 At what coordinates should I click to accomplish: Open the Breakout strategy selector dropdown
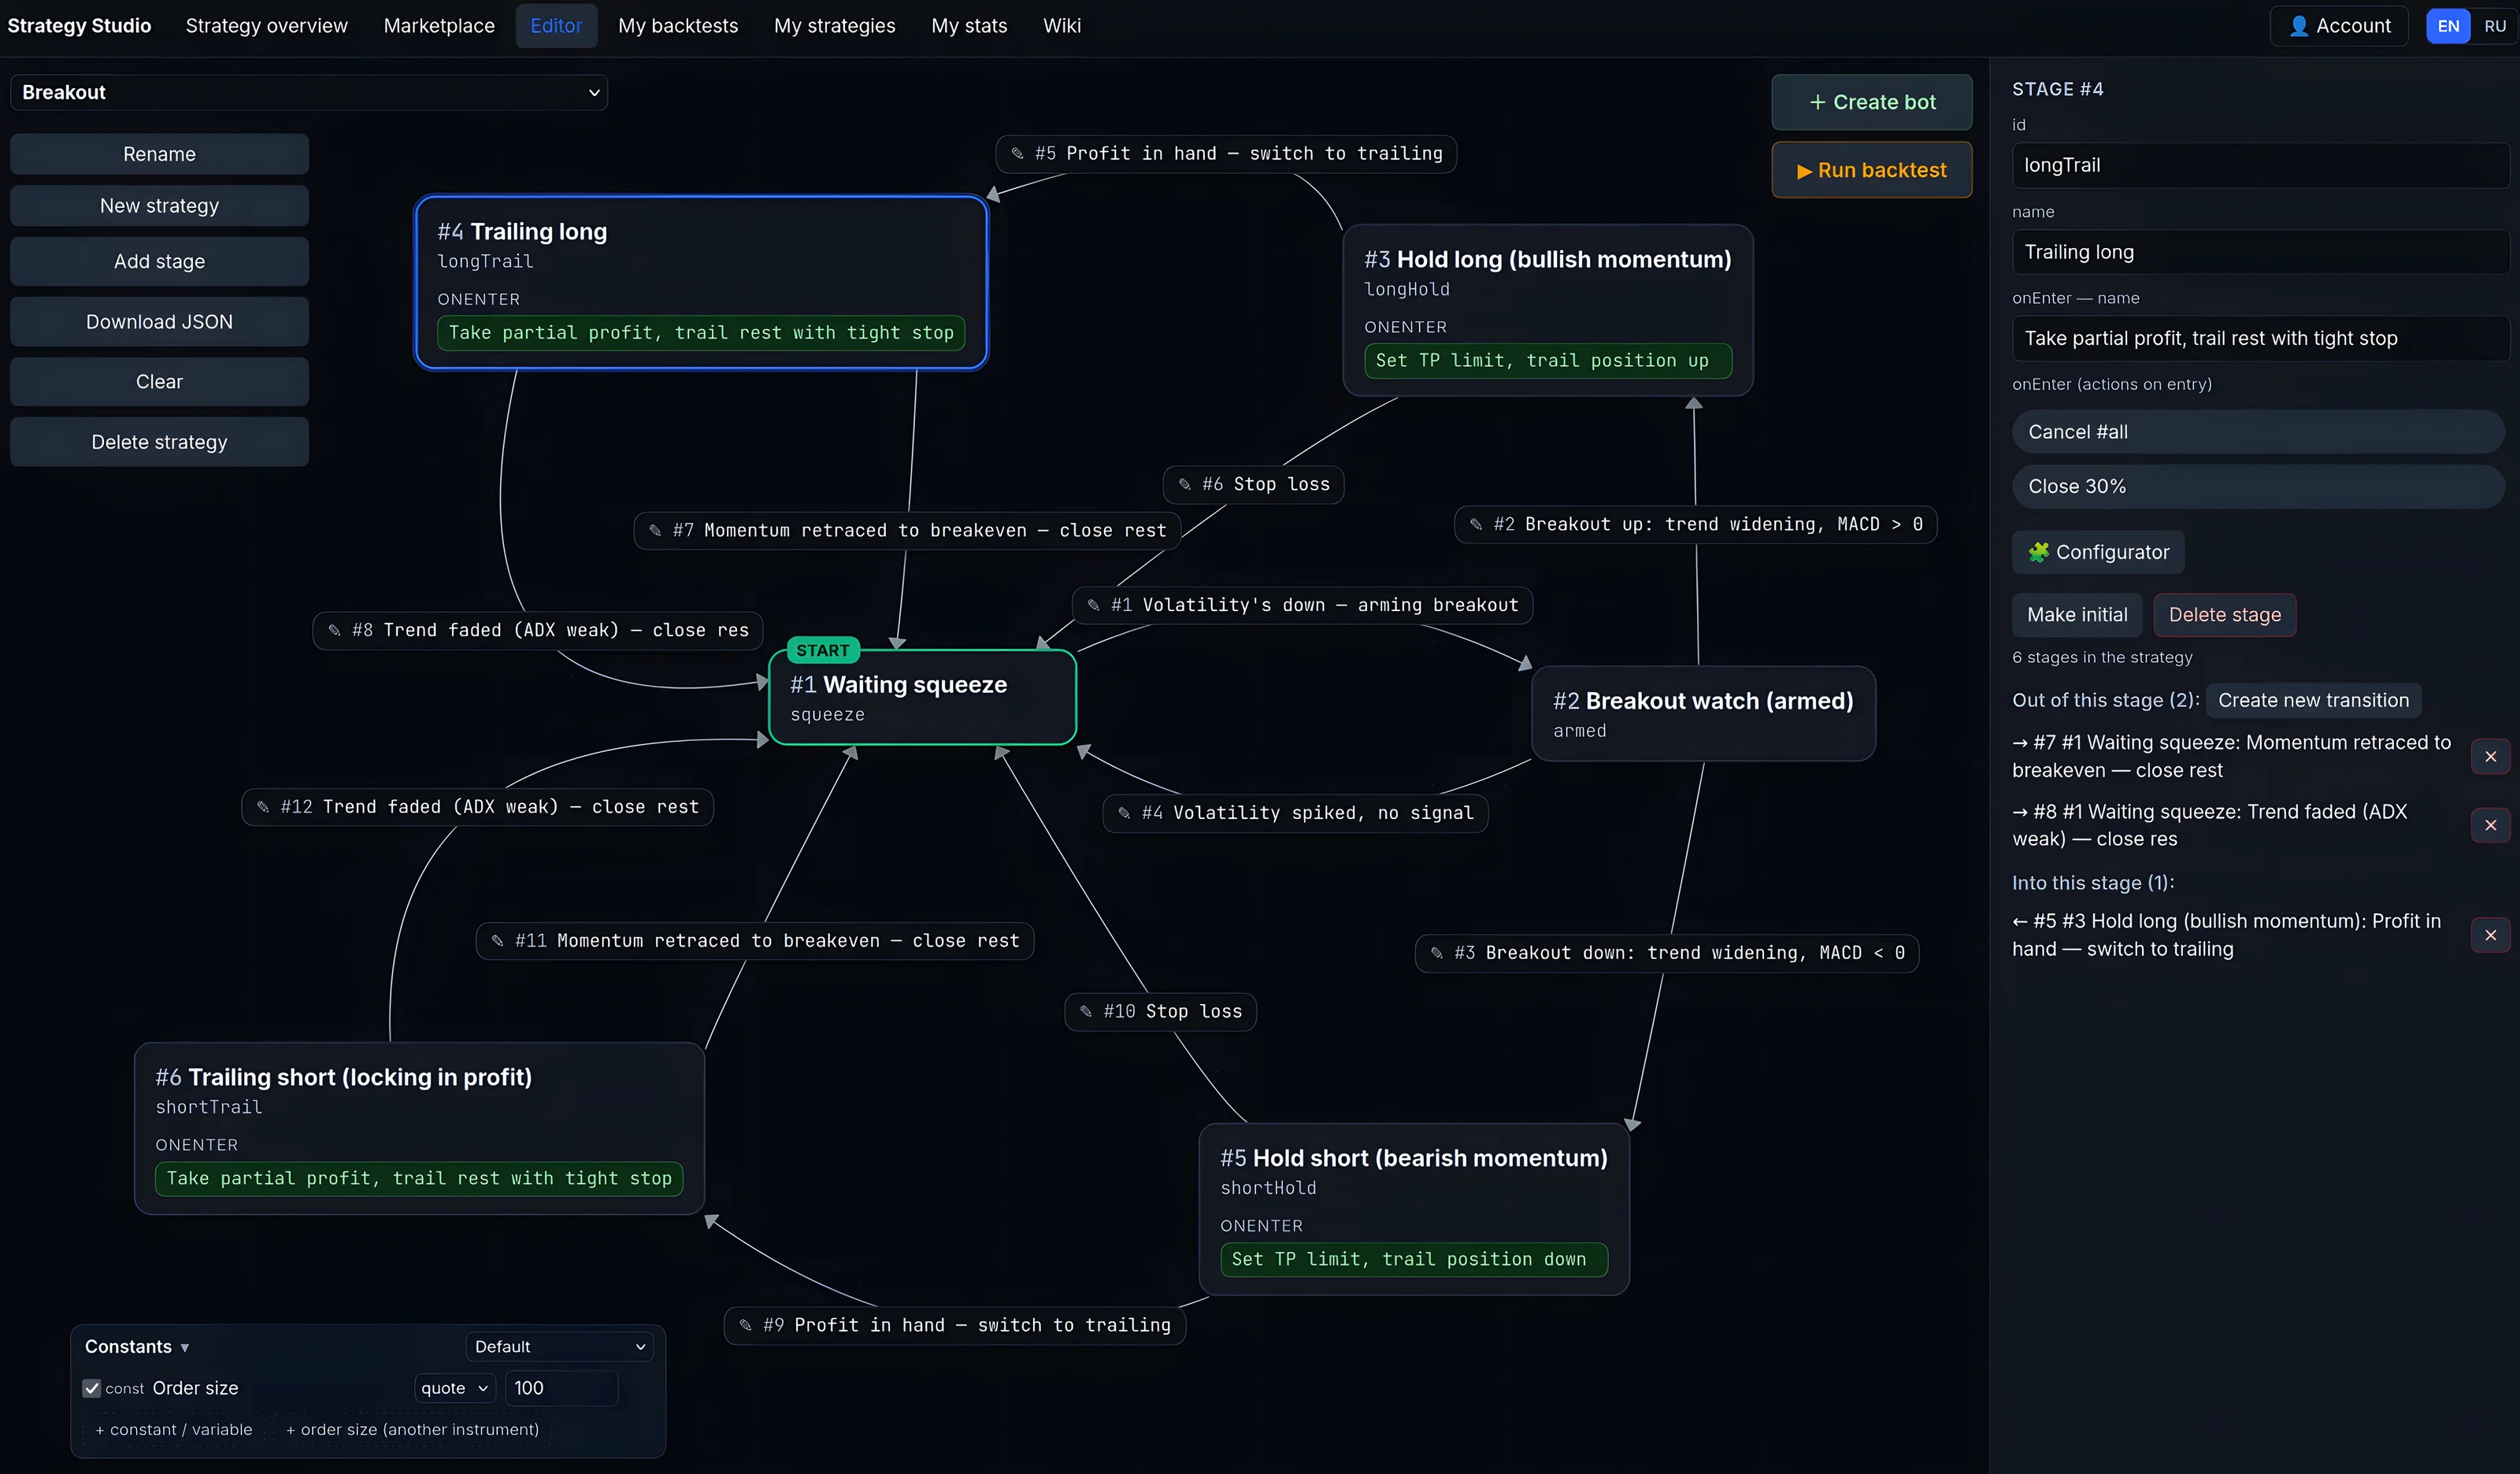pos(309,92)
